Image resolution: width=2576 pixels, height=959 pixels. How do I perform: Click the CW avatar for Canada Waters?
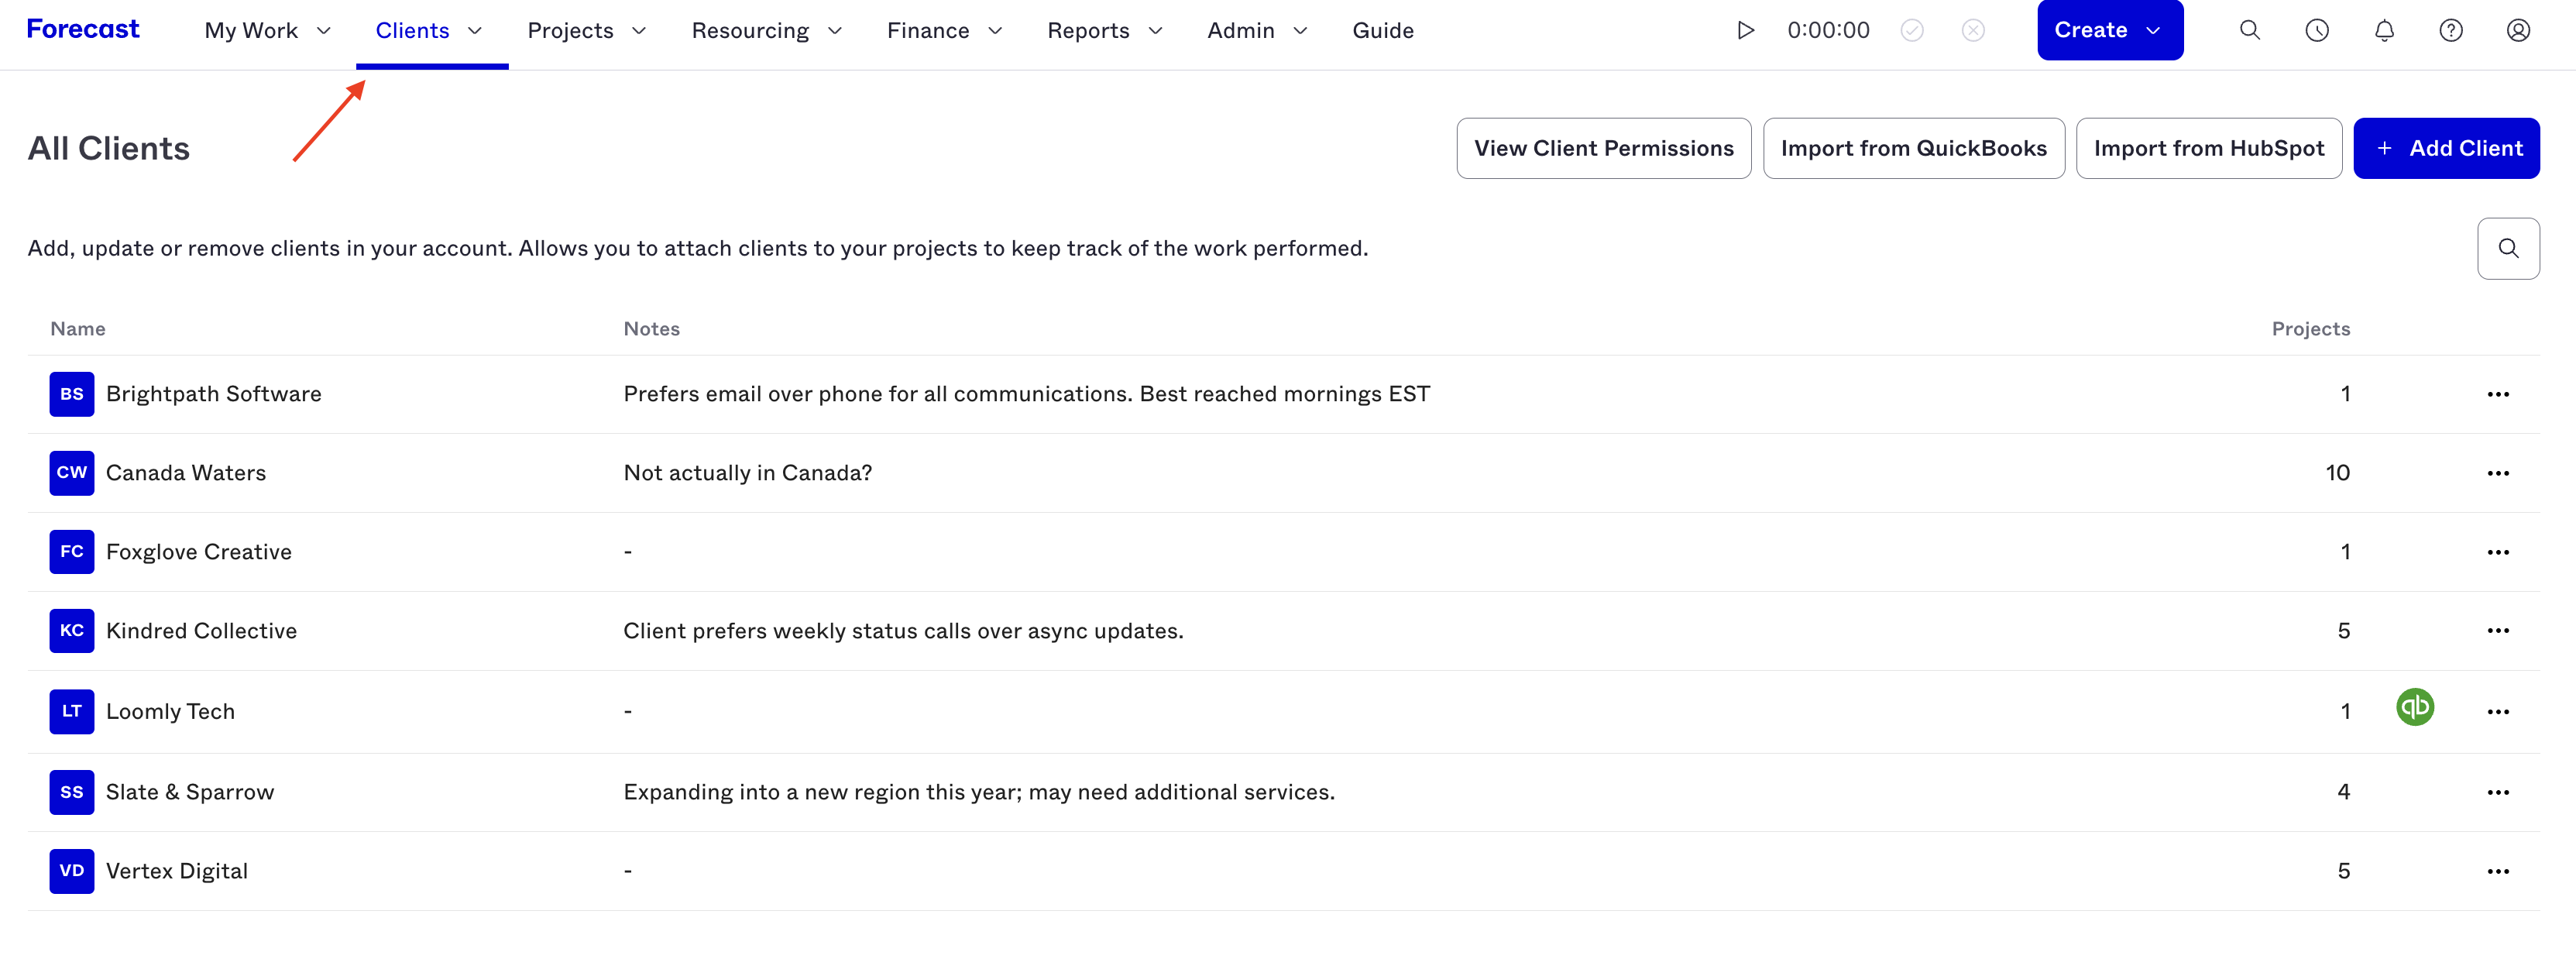point(72,473)
